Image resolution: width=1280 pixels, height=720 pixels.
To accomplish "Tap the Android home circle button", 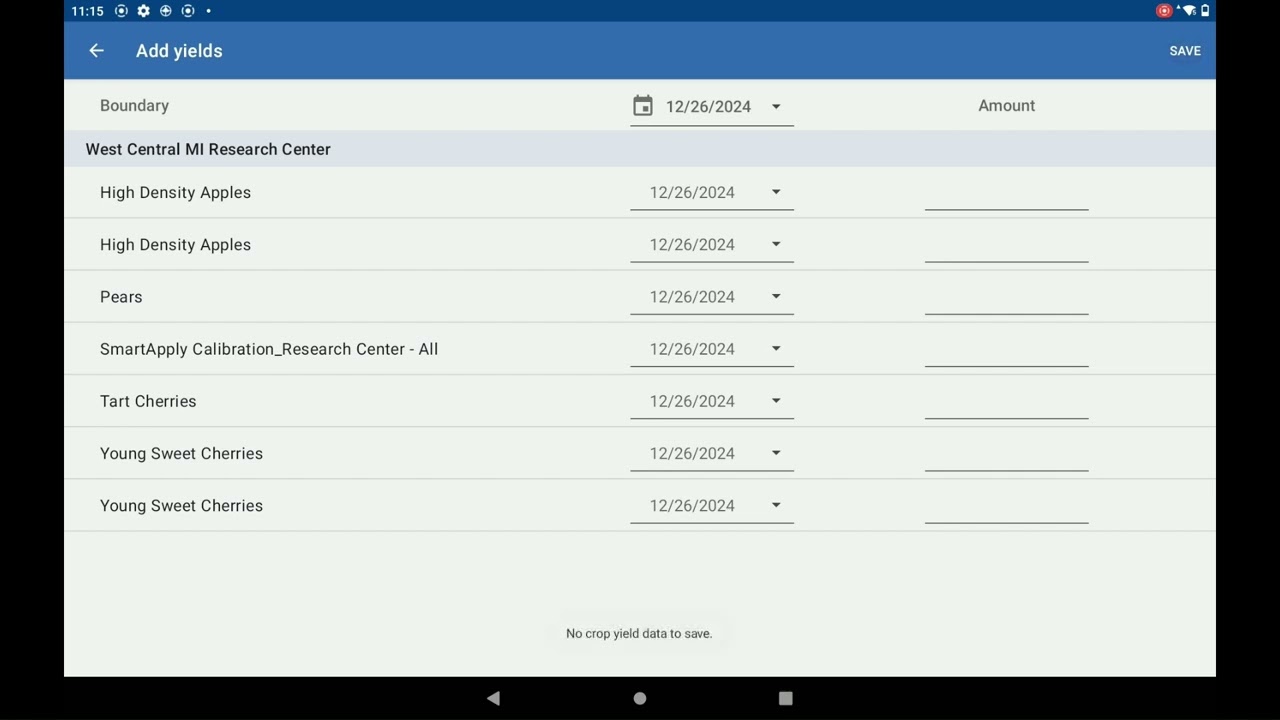I will point(640,698).
